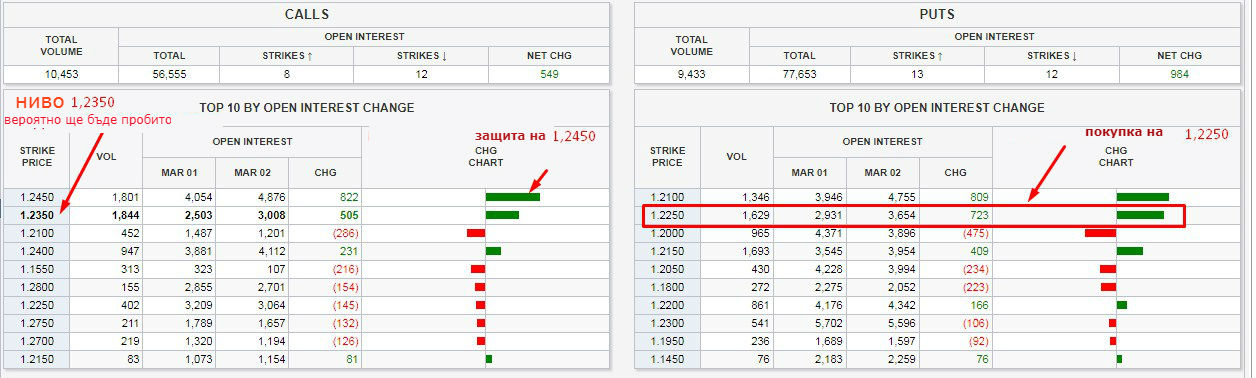Select the Calls open interest total 56,555
Screen dimensions: 1256x378
click(169, 74)
